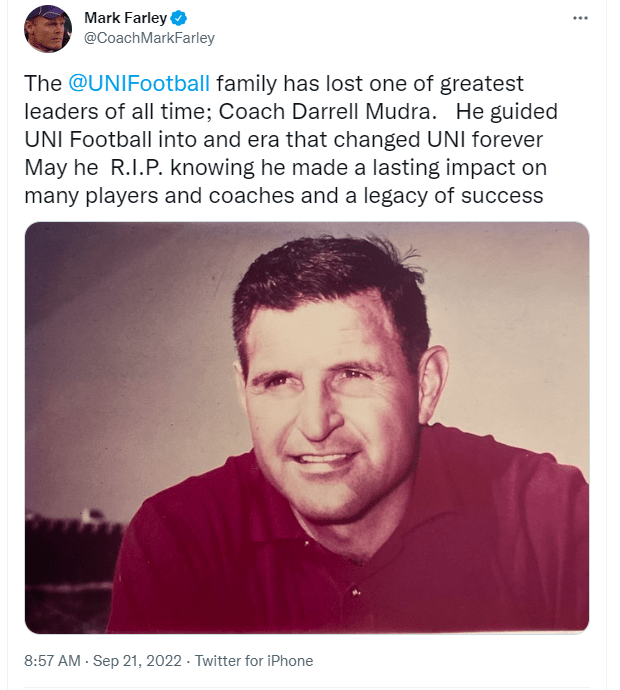Open the @UNIFootball mention link

coord(138,83)
